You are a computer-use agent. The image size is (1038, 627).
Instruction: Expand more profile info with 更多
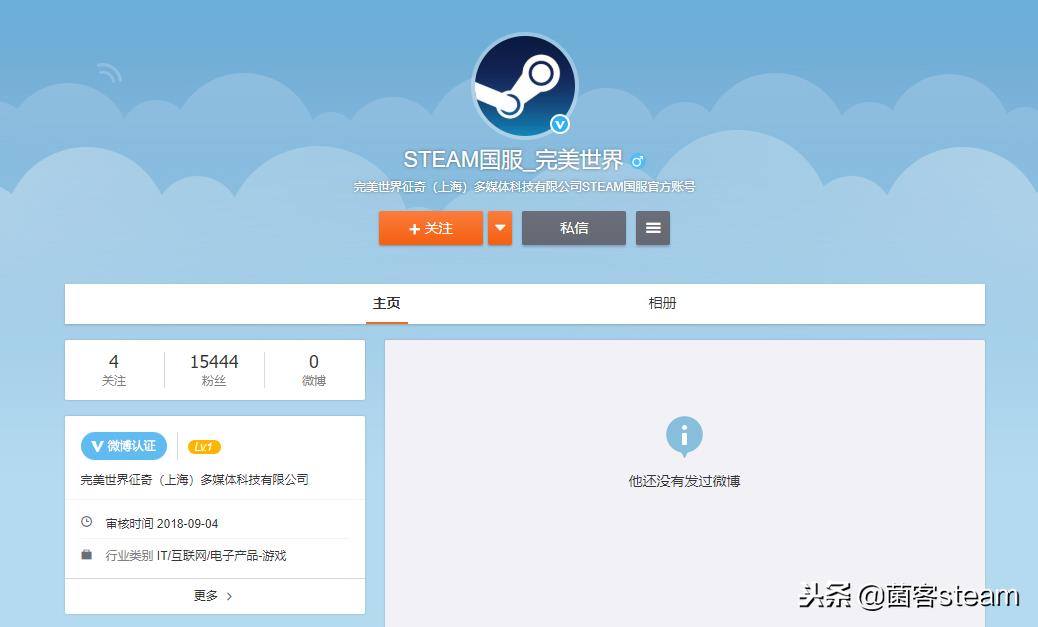(213, 596)
